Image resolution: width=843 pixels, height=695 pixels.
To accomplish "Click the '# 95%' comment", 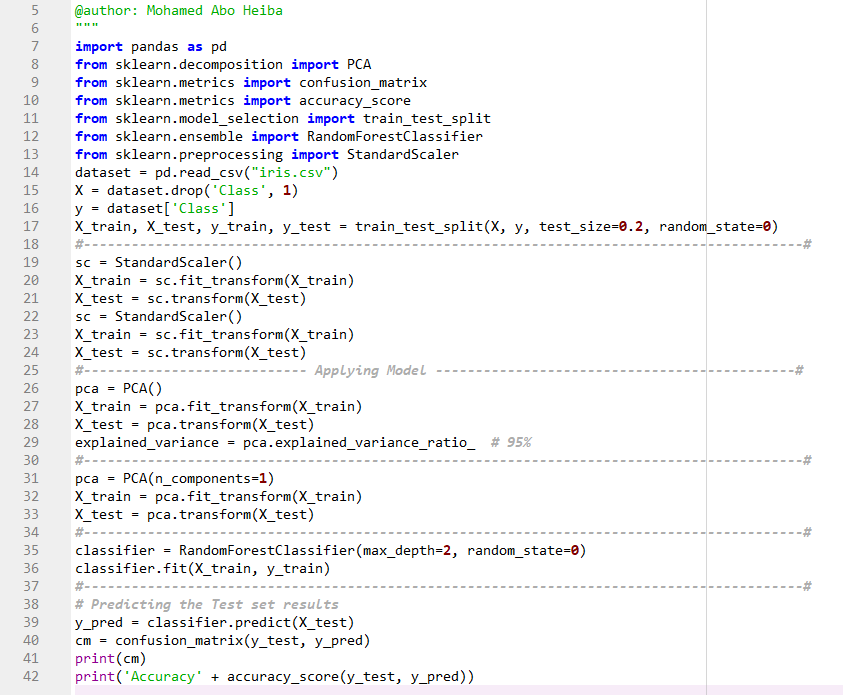I will point(511,442).
